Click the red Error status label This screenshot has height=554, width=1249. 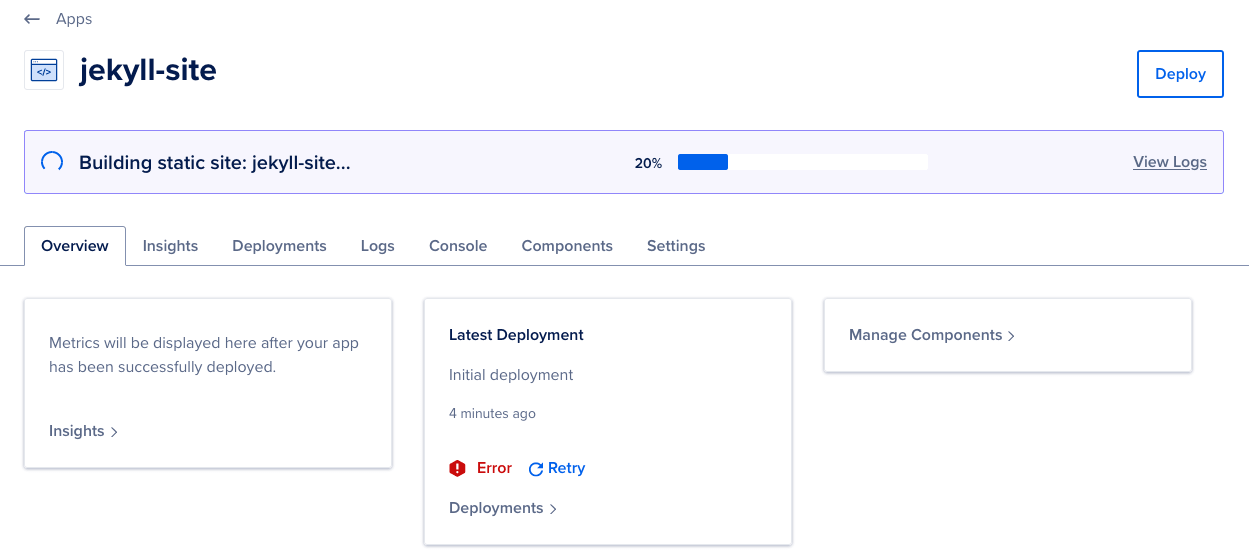point(494,468)
